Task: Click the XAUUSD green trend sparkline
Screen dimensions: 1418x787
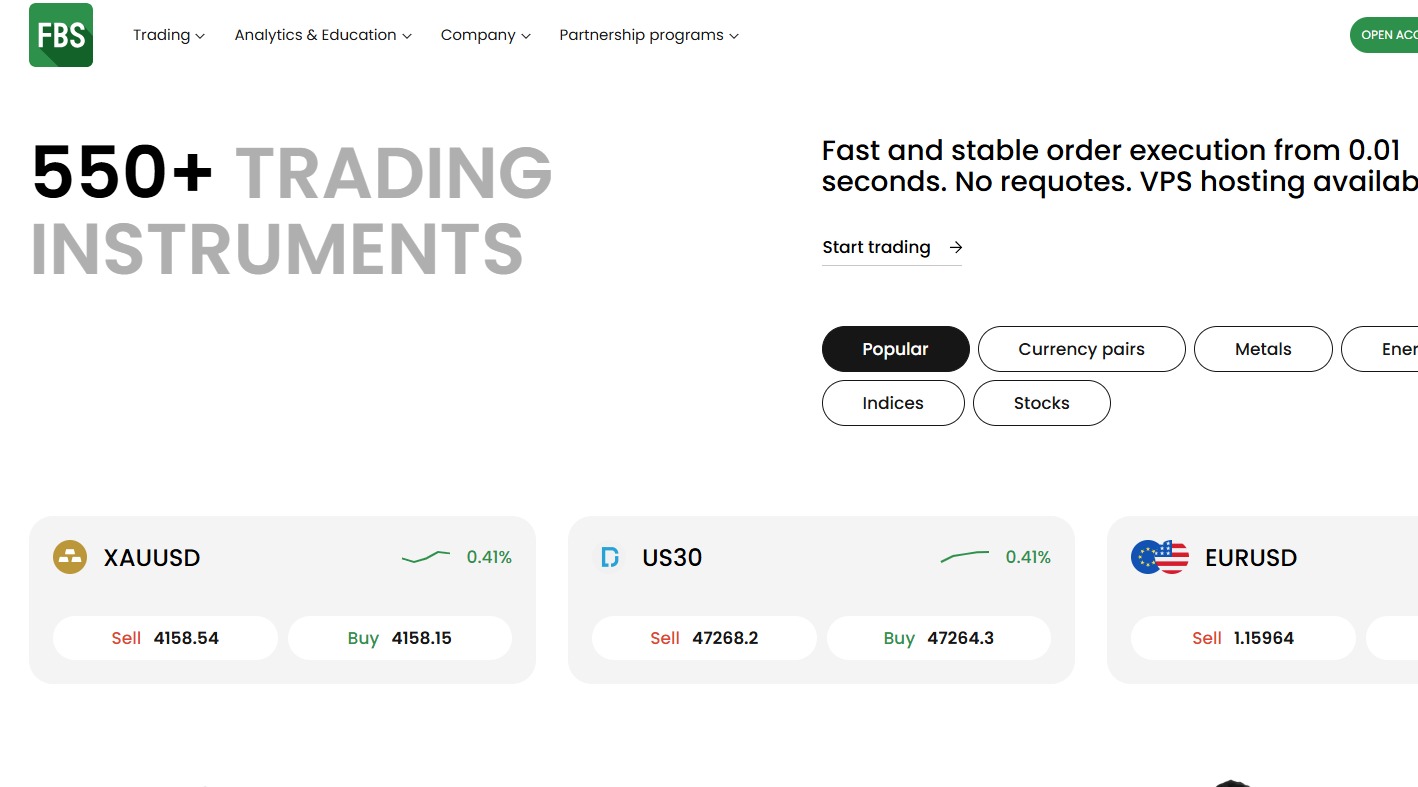Action: point(426,557)
